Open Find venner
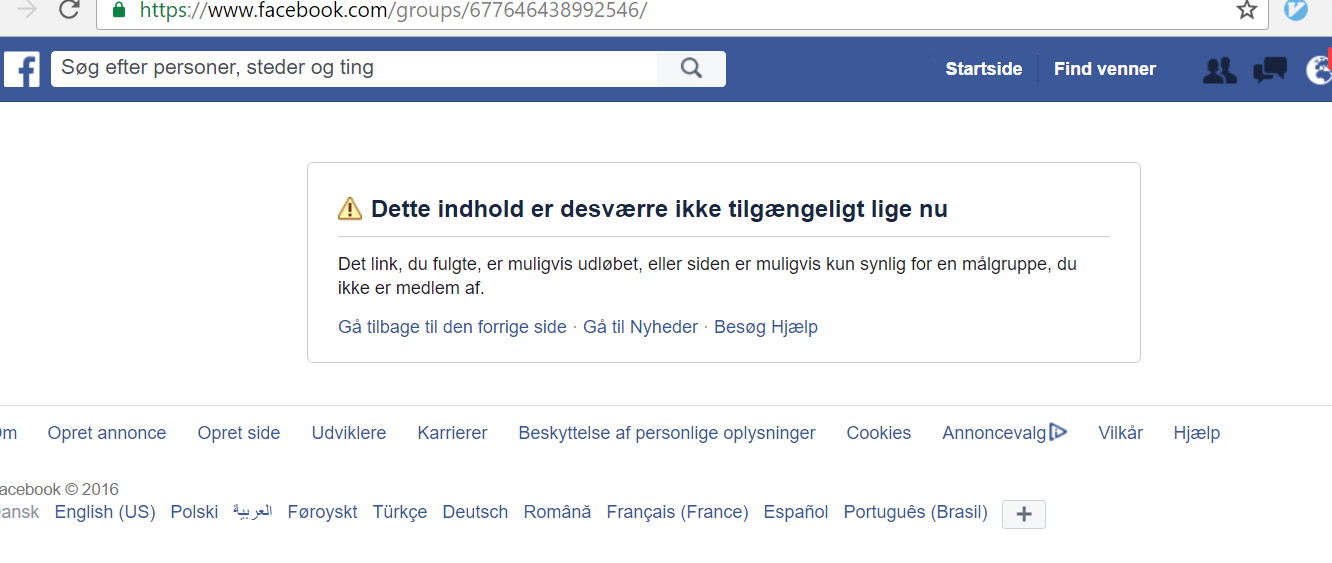The image size is (1332, 563). coord(1105,69)
